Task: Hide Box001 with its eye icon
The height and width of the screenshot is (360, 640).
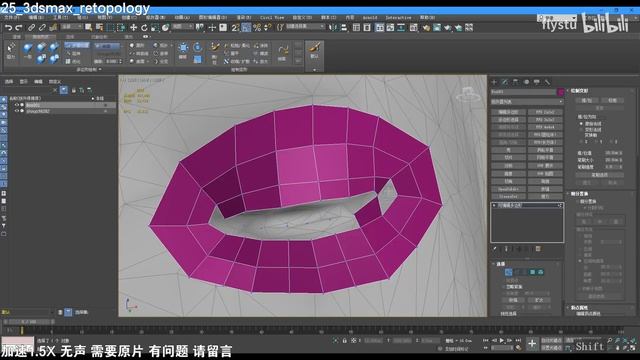Action: (17, 105)
